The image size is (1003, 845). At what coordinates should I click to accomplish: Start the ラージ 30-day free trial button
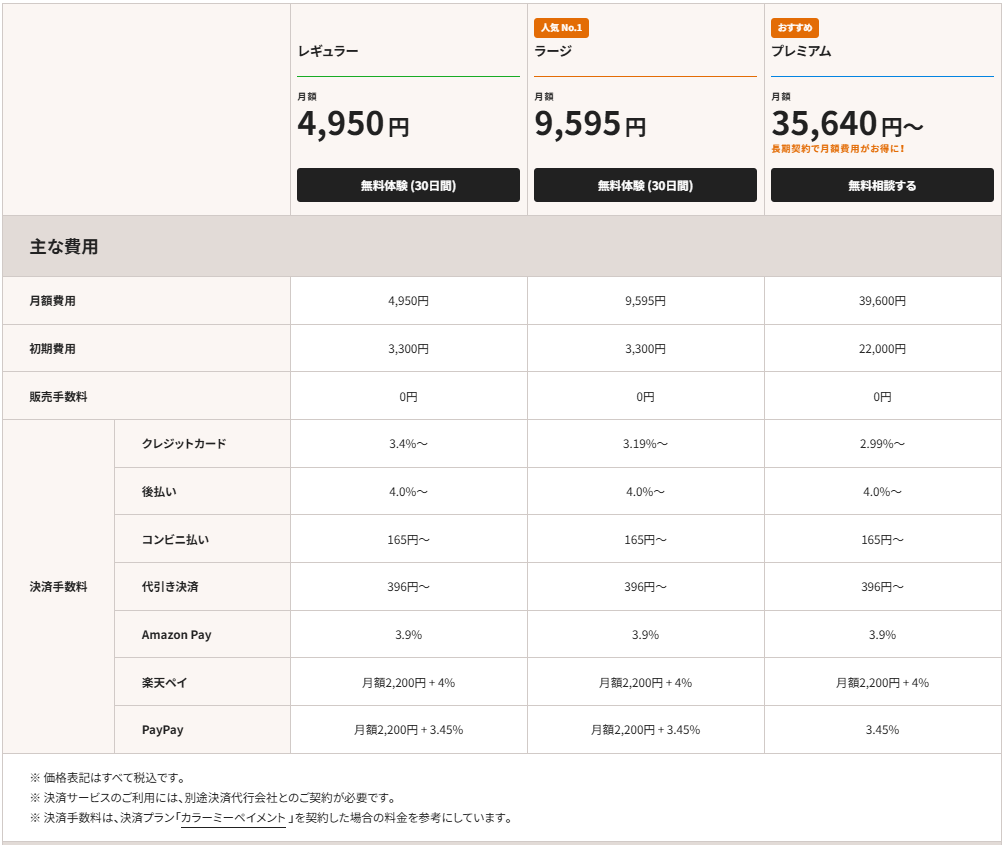(645, 185)
